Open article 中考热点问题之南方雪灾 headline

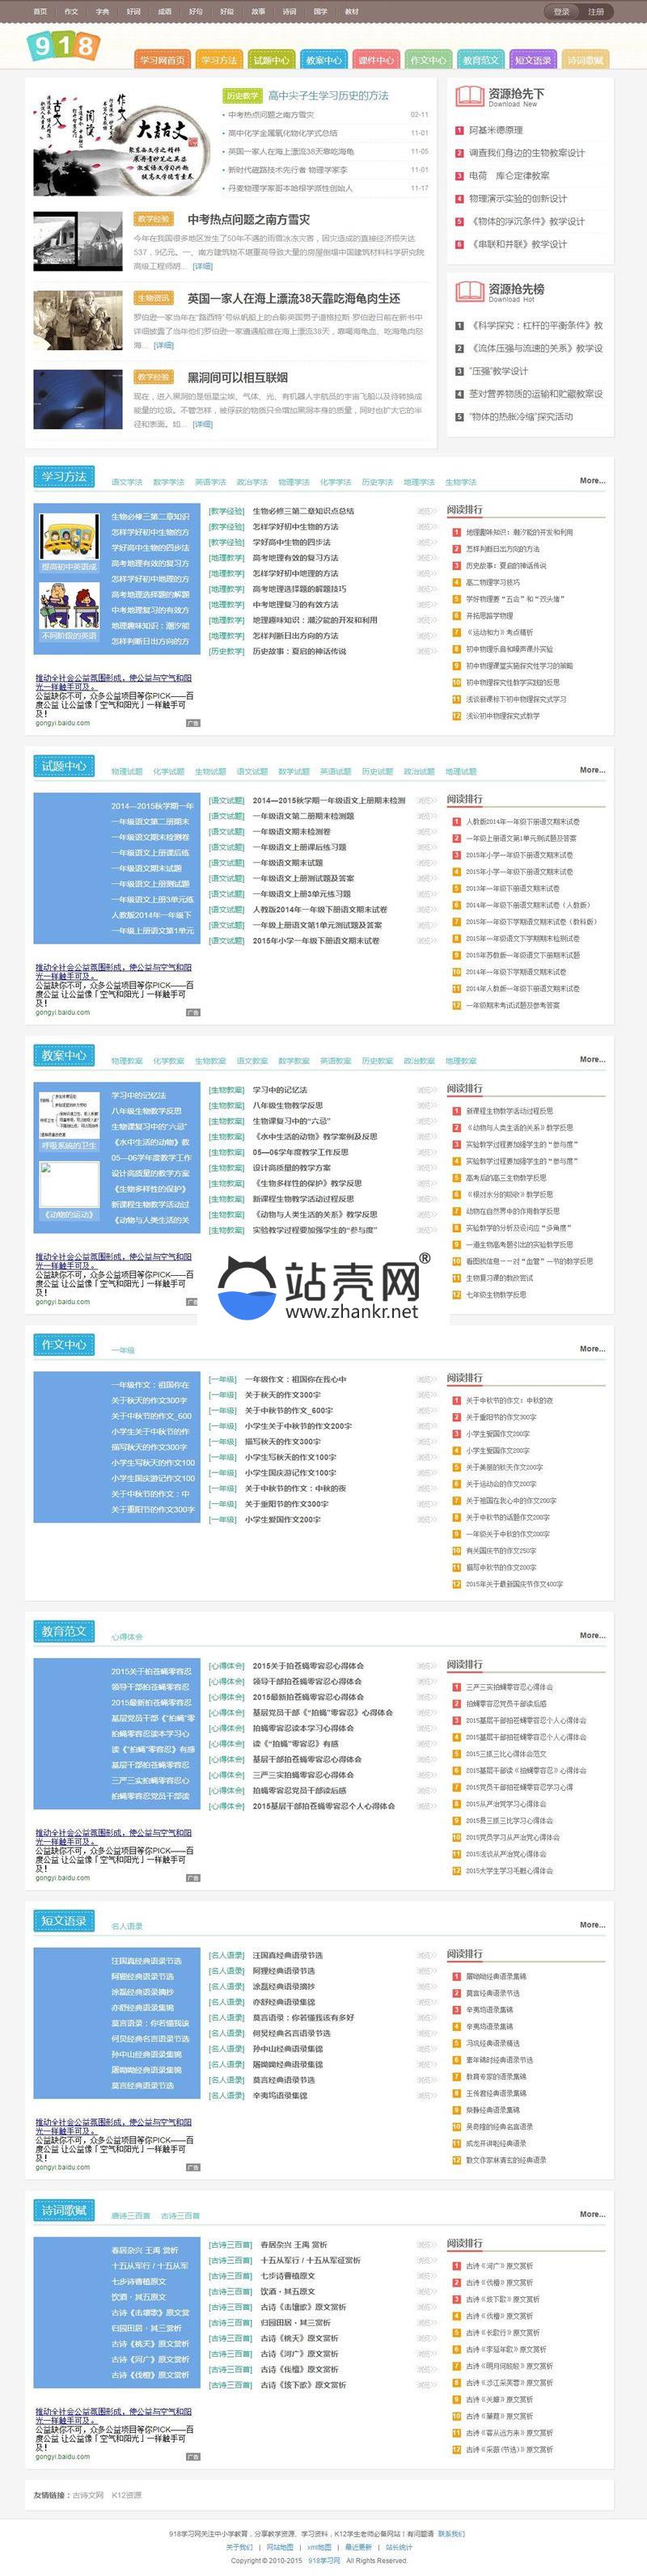(x=249, y=219)
